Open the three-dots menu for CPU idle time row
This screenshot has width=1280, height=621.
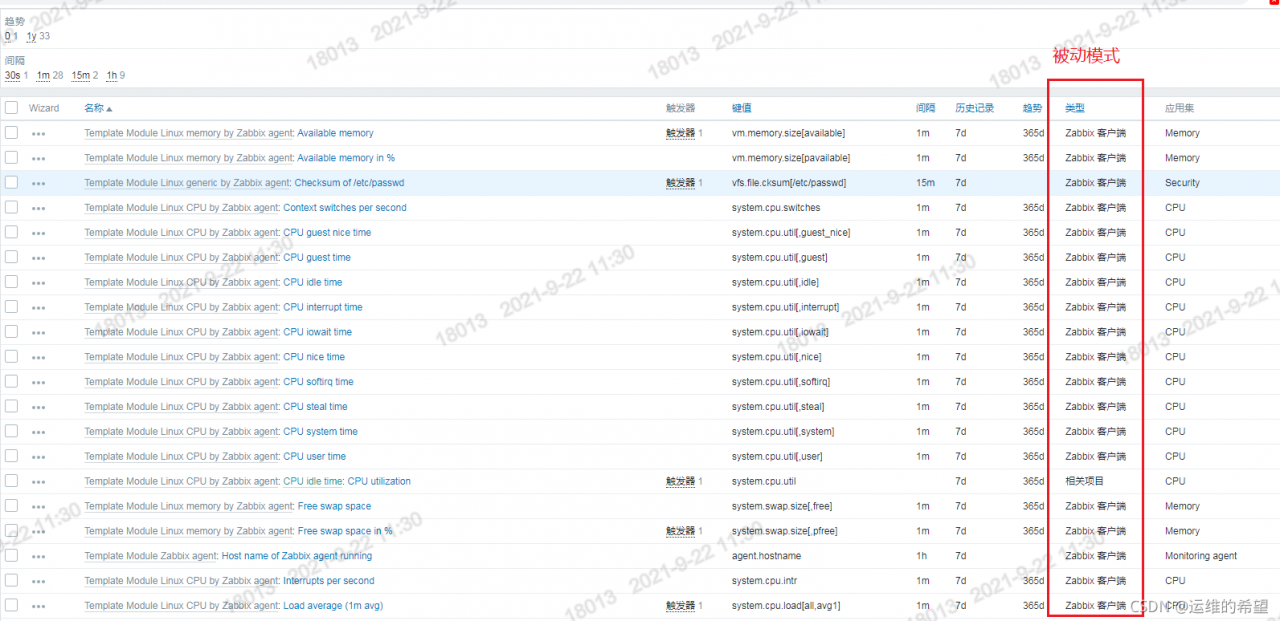pos(38,283)
